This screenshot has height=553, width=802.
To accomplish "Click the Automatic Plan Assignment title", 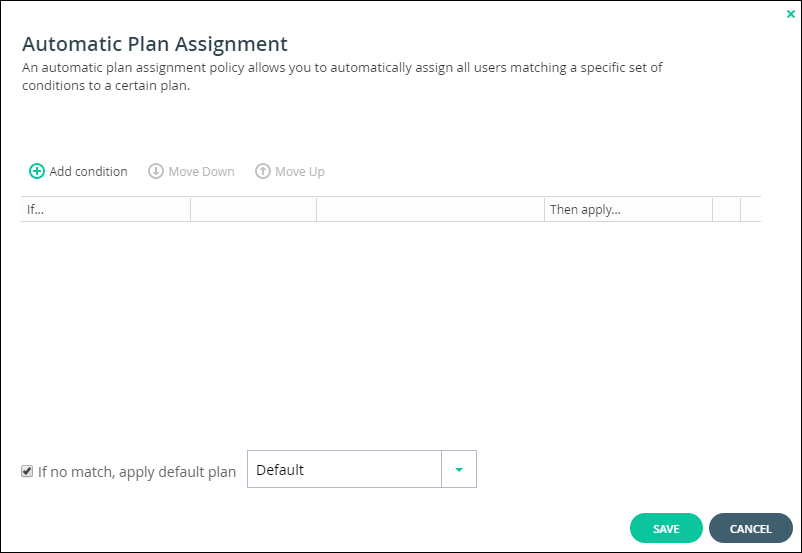I will pos(154,44).
